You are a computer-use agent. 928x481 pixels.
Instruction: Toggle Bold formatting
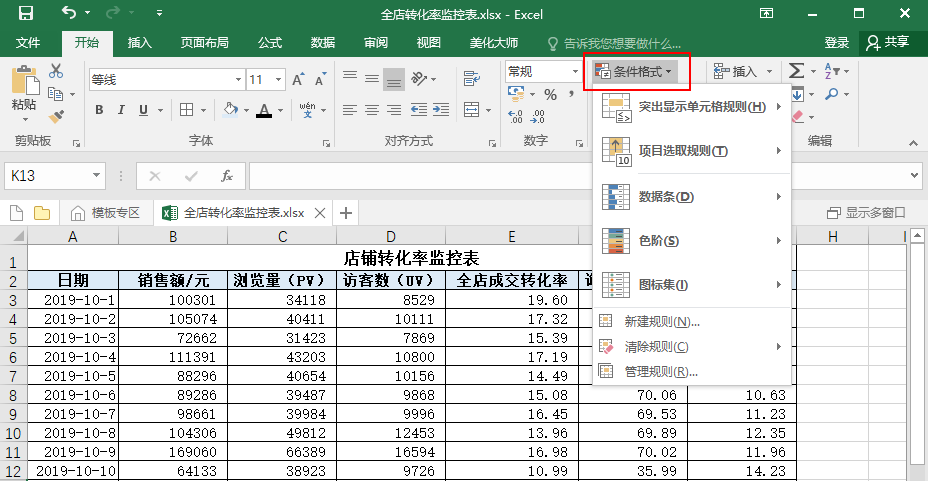(99, 109)
